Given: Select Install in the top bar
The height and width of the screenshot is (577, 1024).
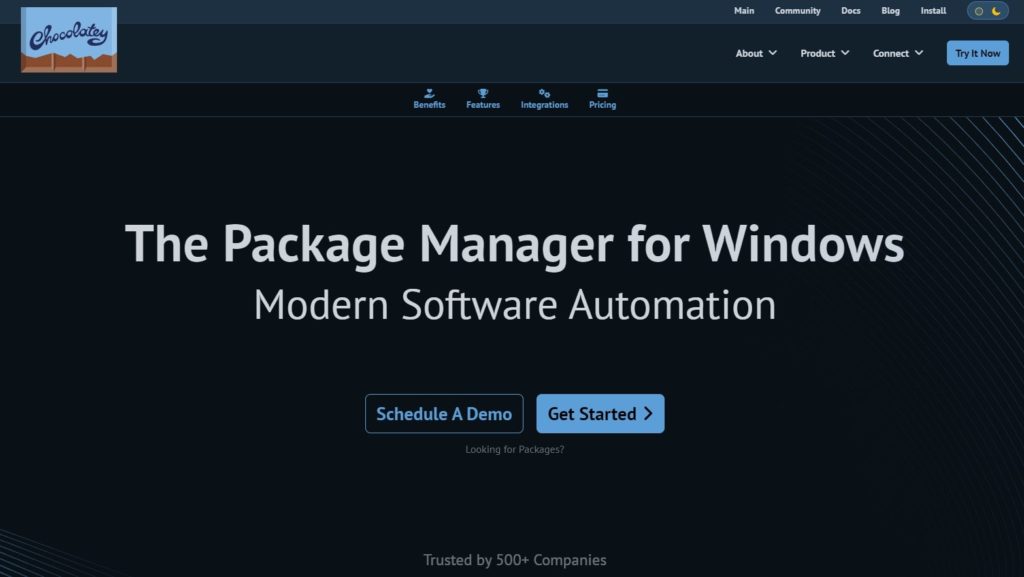Looking at the screenshot, I should (933, 11).
